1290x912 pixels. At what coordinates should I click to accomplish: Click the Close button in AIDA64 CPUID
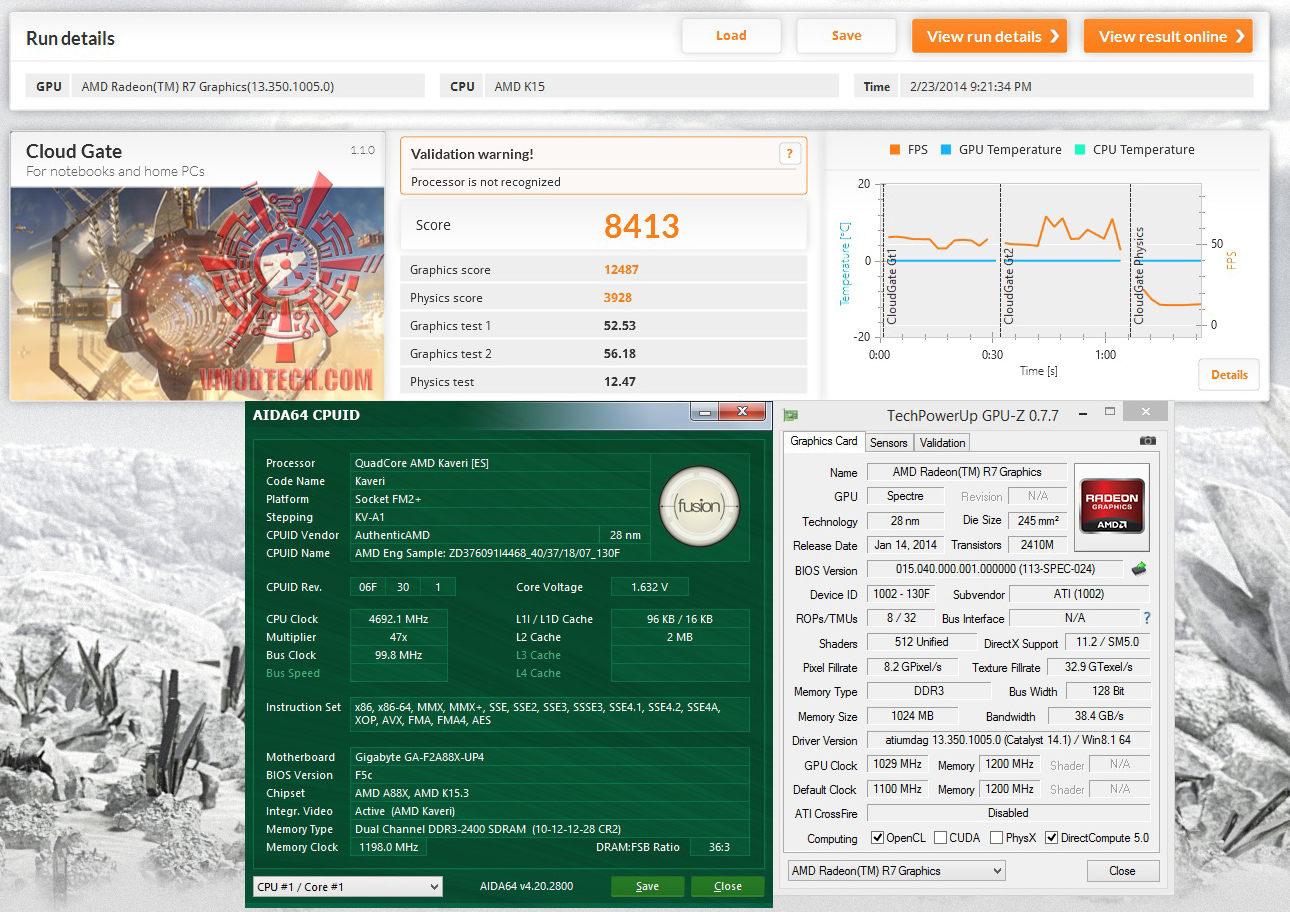click(728, 886)
